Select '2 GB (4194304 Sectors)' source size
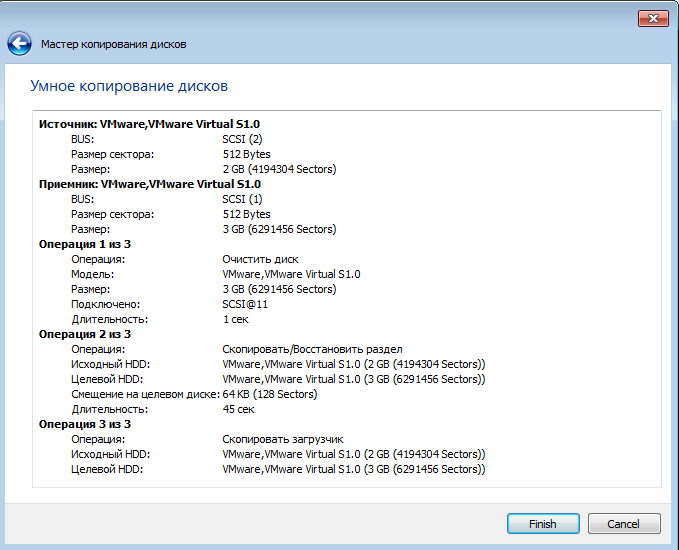Viewport: 679px width, 550px height. 279,169
